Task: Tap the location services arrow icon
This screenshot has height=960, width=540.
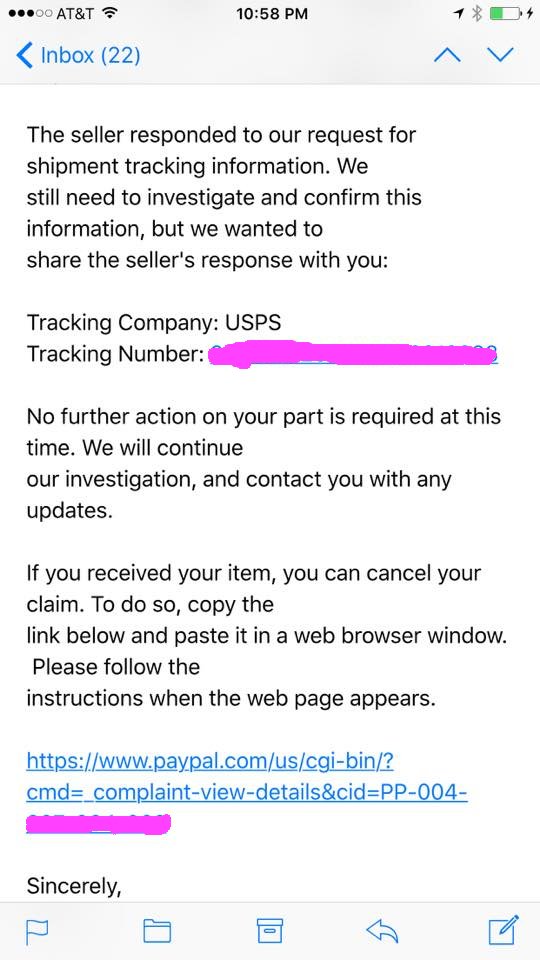Action: [x=459, y=13]
